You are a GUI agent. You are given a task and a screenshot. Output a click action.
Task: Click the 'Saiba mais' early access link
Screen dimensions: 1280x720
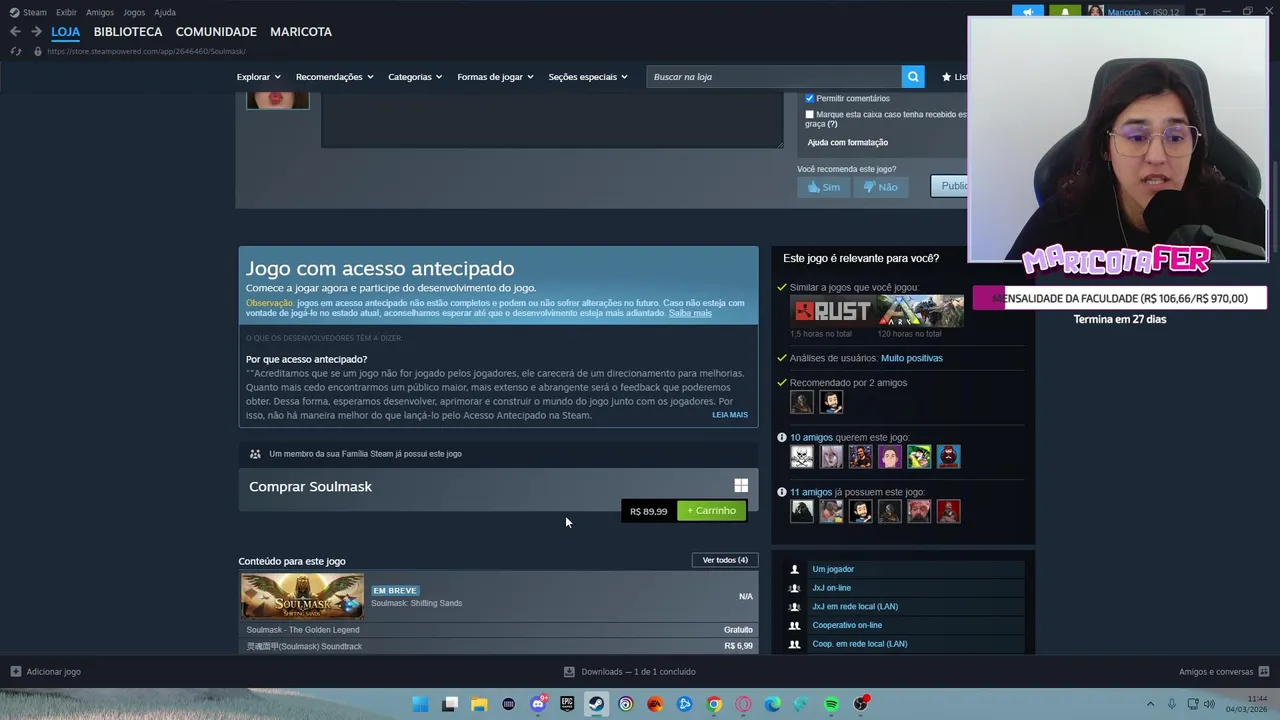[690, 313]
